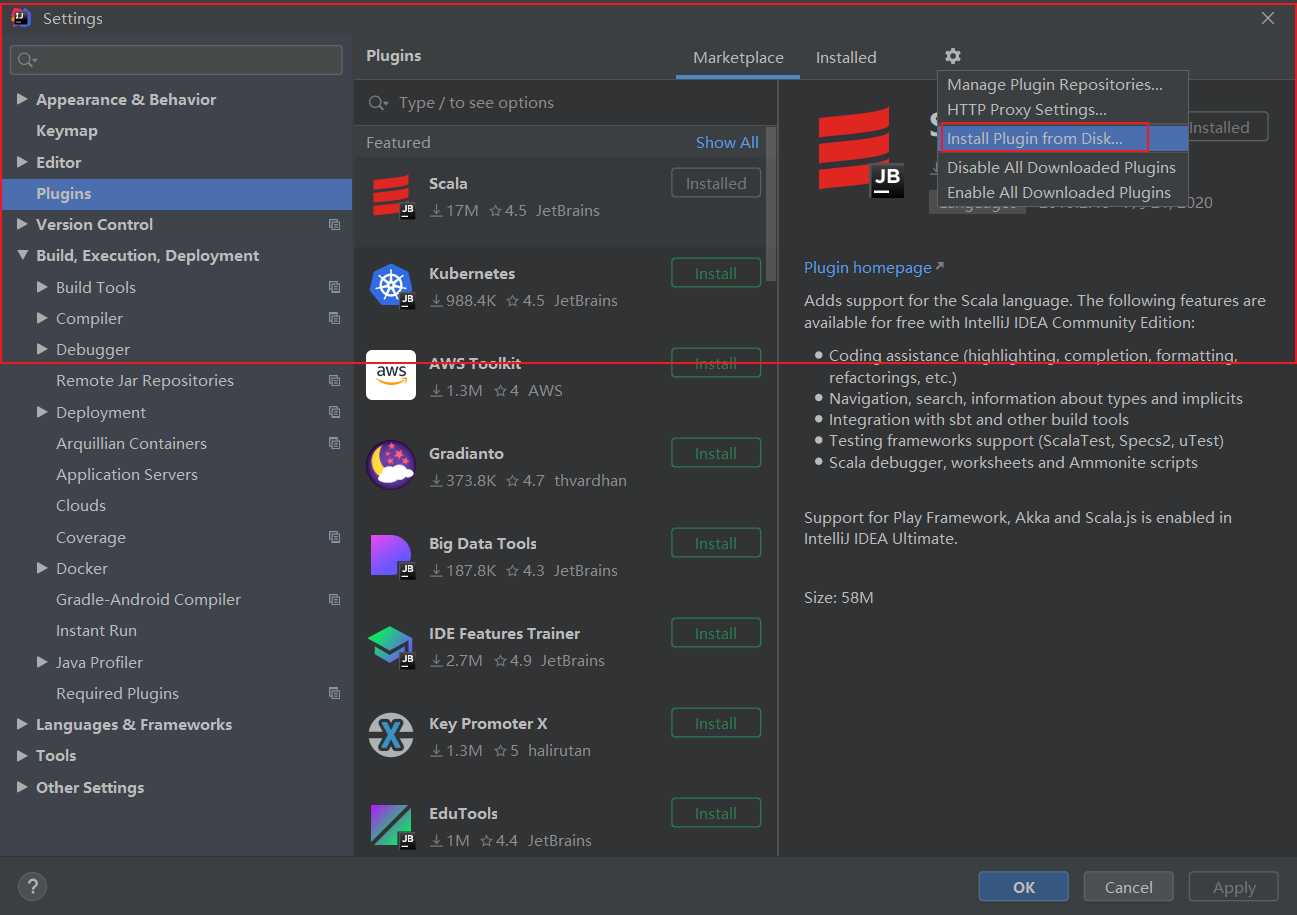Click the Key Promoter X icon
1297x915 pixels.
[391, 736]
